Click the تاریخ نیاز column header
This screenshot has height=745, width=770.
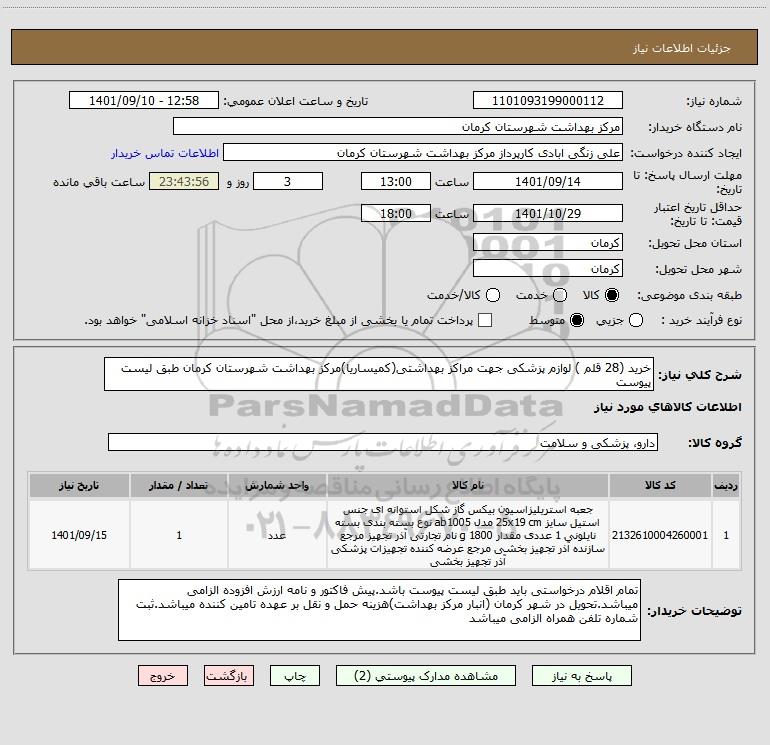point(79,485)
